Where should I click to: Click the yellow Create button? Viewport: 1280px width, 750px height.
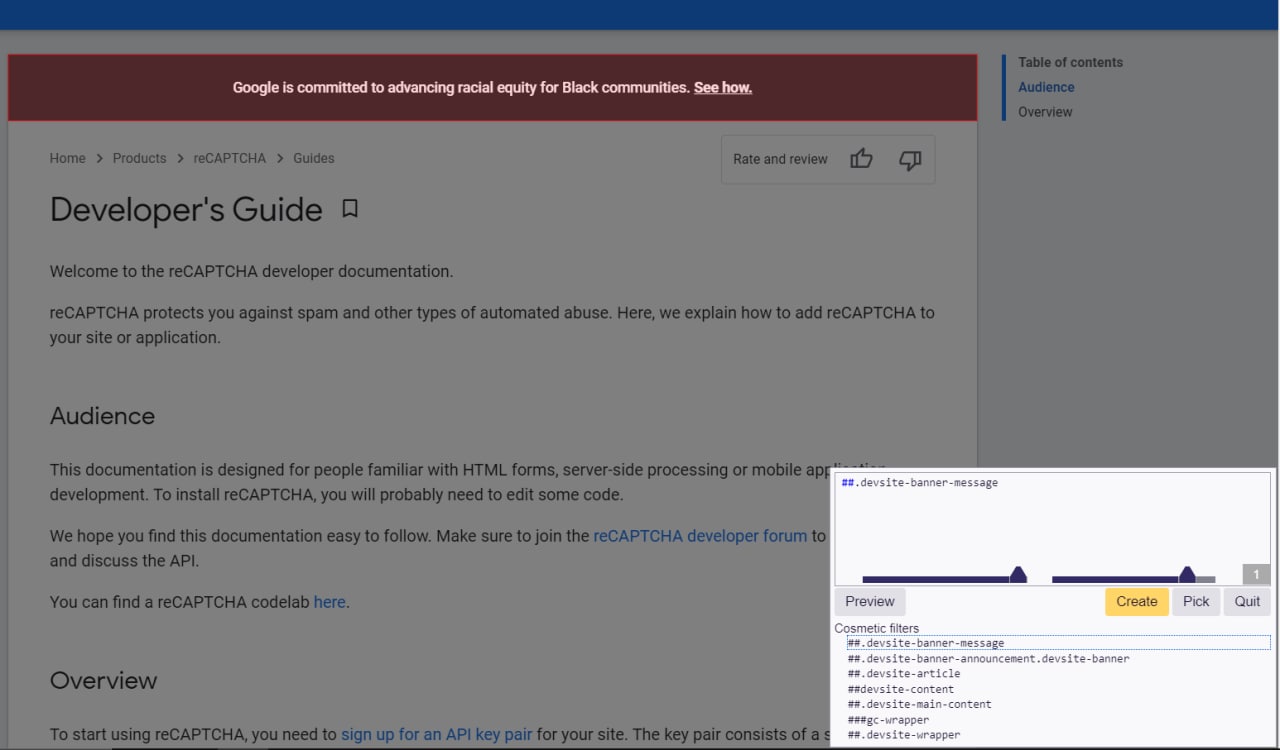pos(1137,601)
